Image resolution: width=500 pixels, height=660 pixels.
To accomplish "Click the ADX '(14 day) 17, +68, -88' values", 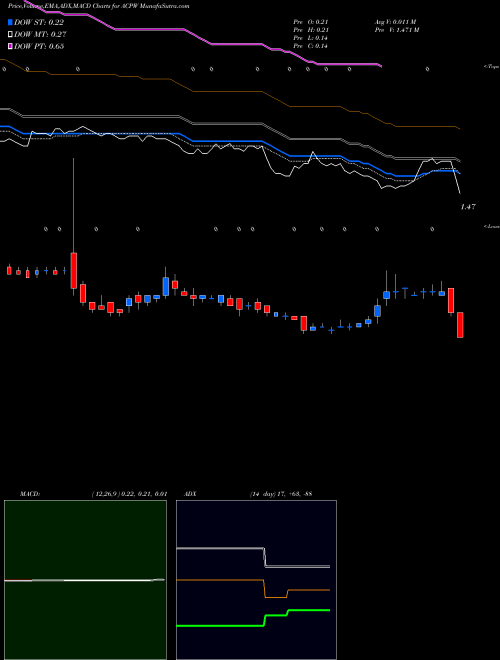I will click(280, 494).
